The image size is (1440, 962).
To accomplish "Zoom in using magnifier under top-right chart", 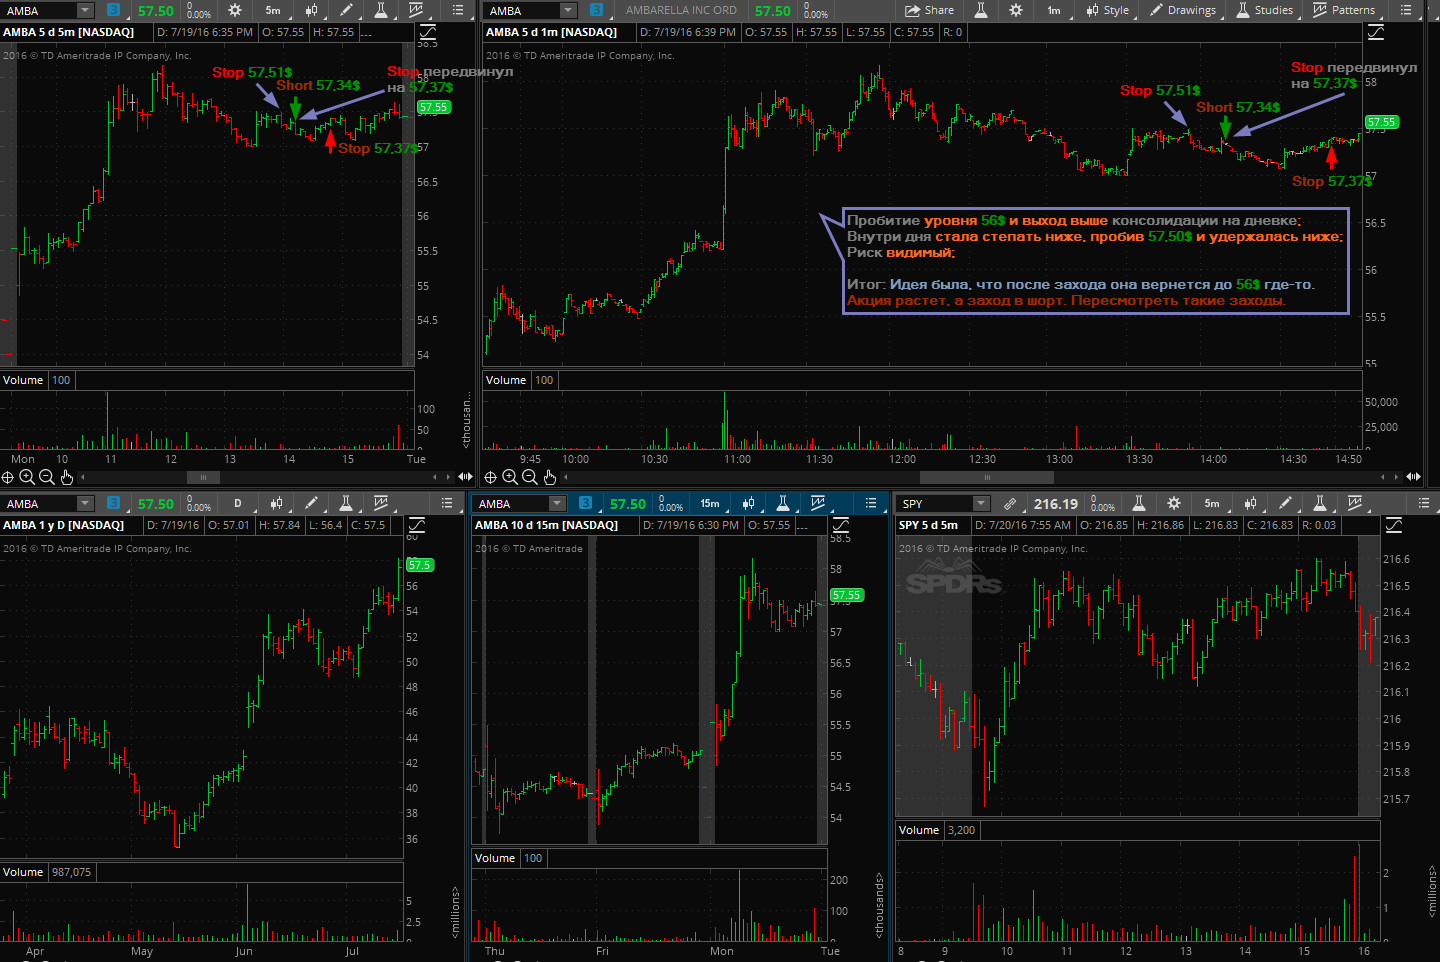I will click(510, 477).
